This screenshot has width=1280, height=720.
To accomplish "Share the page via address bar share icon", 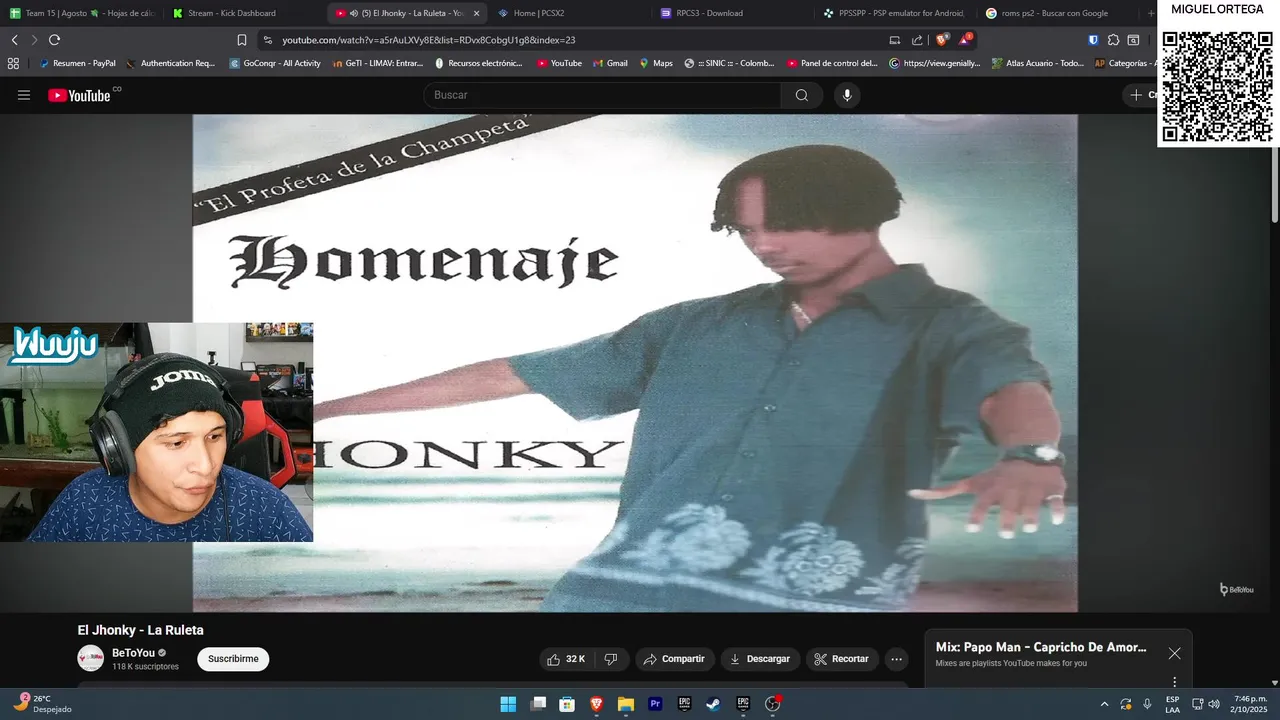I will coord(917,40).
